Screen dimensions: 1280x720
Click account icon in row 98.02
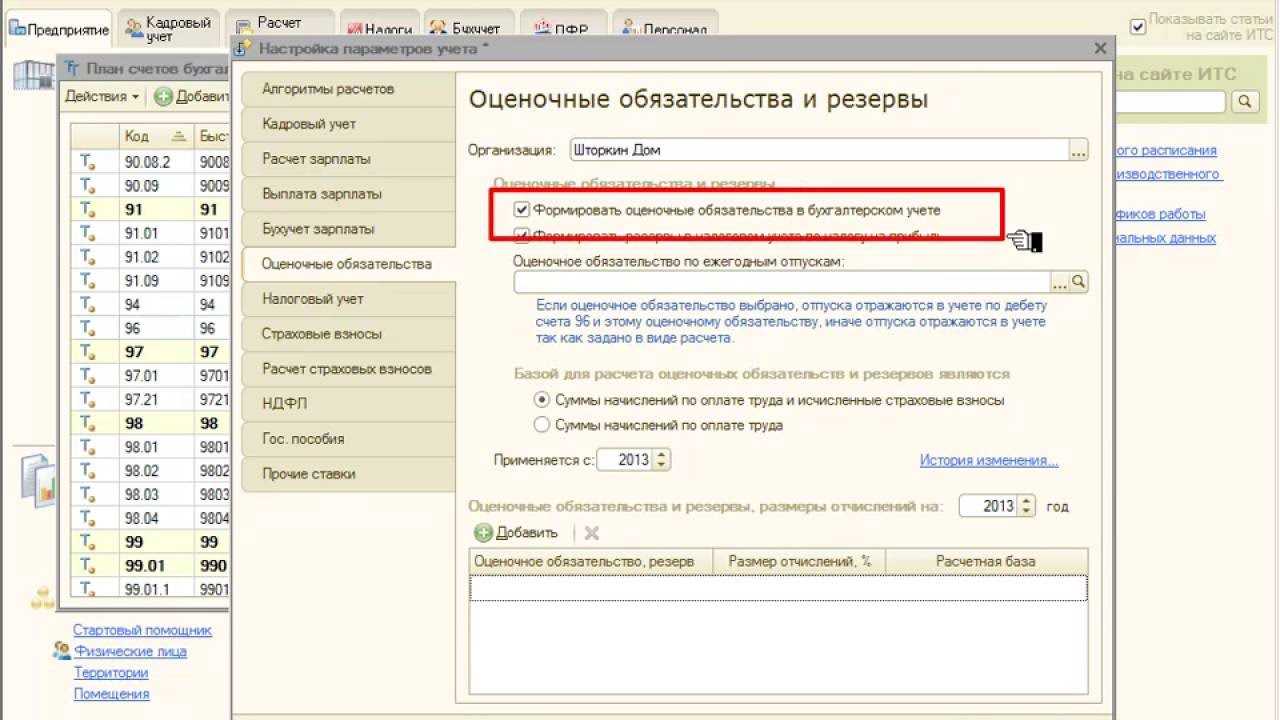87,471
